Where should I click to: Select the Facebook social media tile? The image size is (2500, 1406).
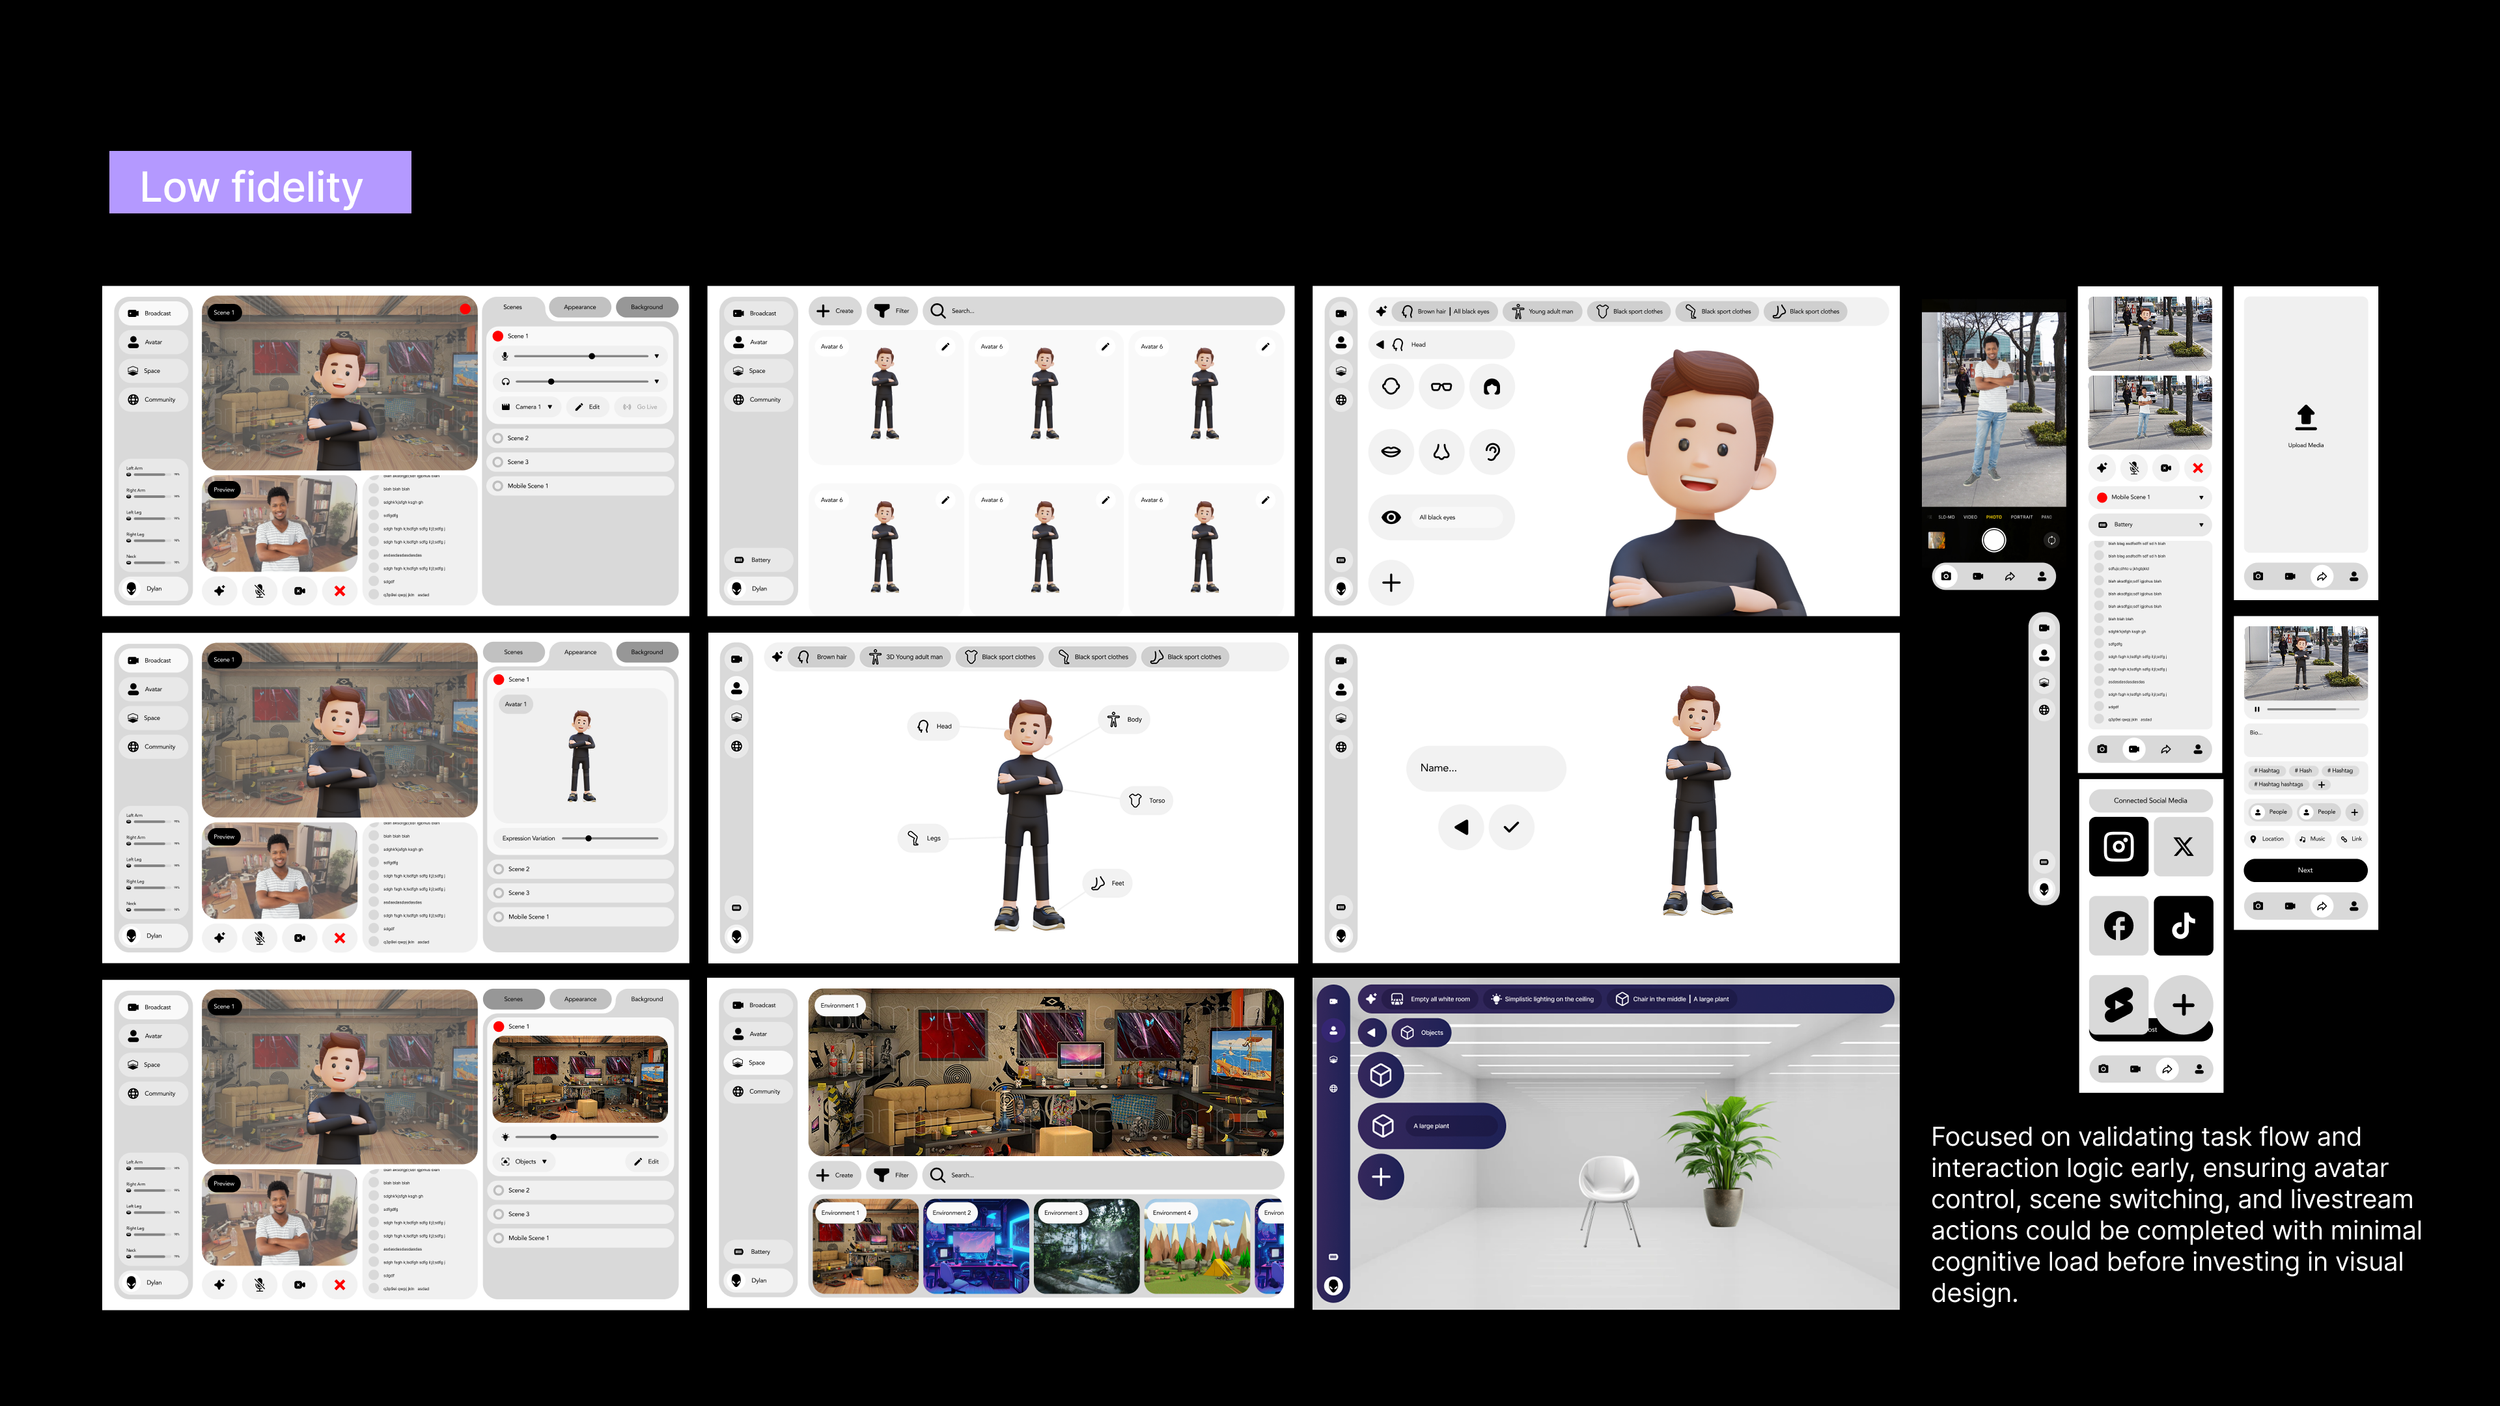click(x=2118, y=926)
